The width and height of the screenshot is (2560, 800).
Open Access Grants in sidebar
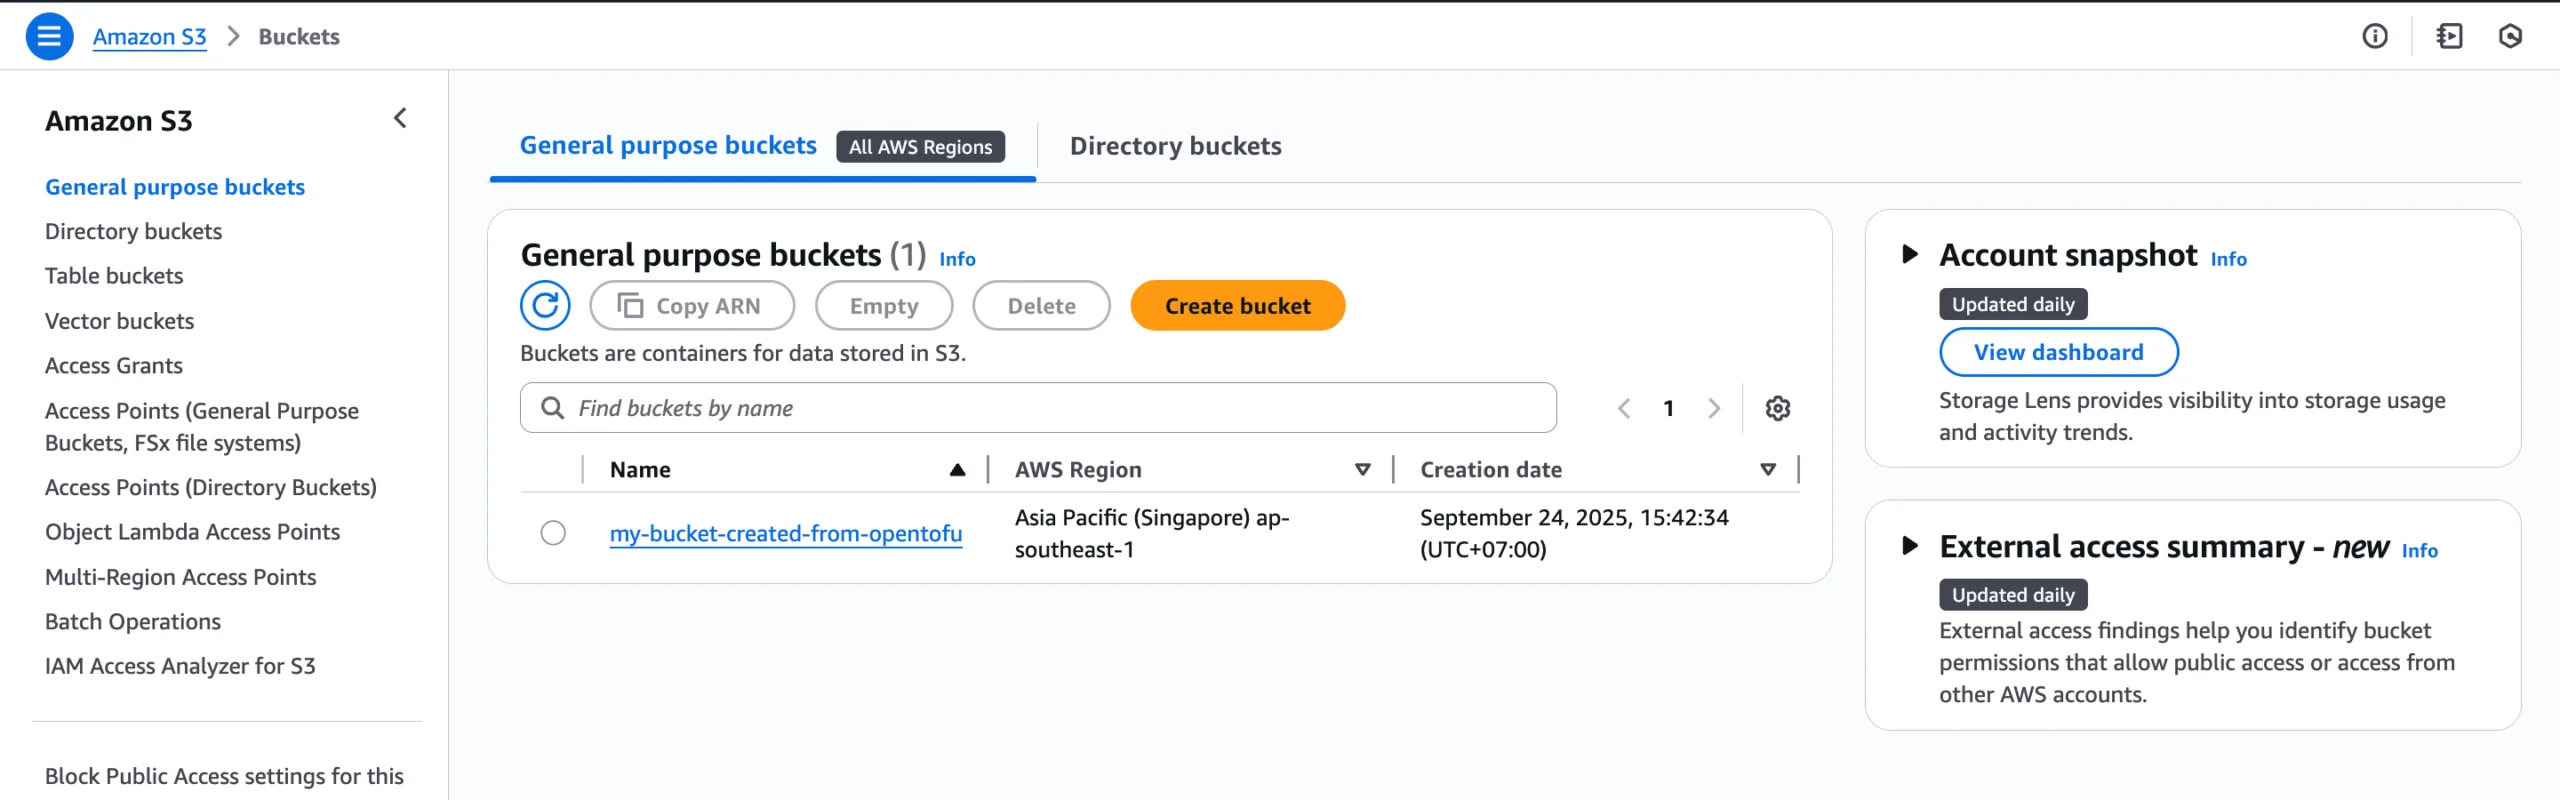pos(113,366)
